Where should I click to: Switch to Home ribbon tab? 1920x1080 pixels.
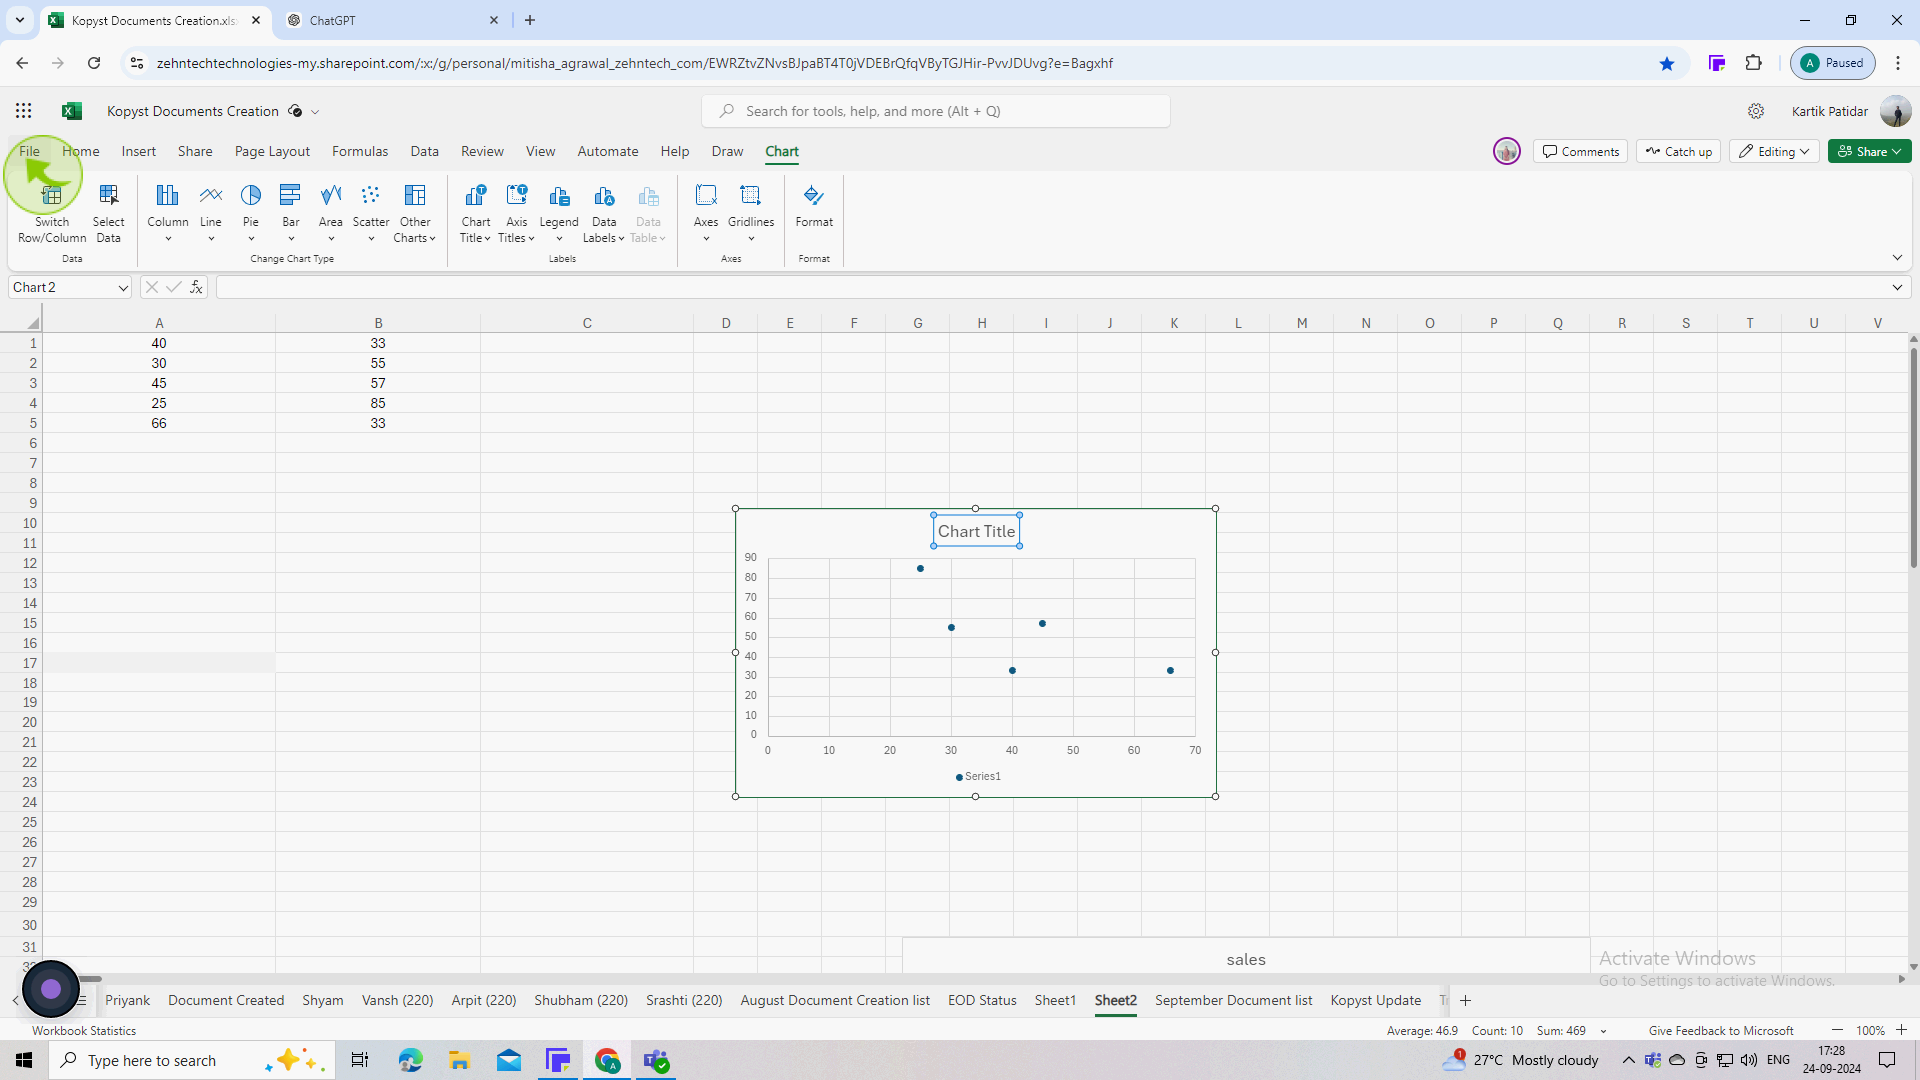pos(81,151)
